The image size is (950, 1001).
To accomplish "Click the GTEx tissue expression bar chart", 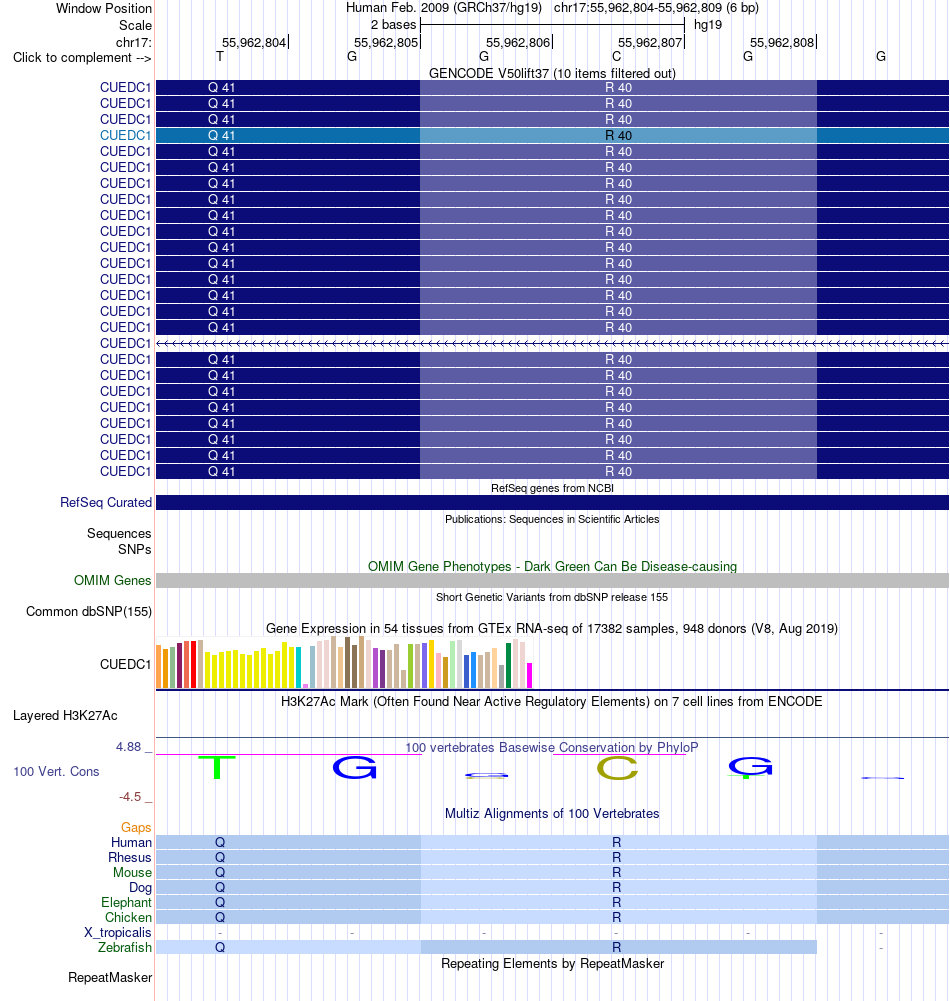I will coord(344,663).
